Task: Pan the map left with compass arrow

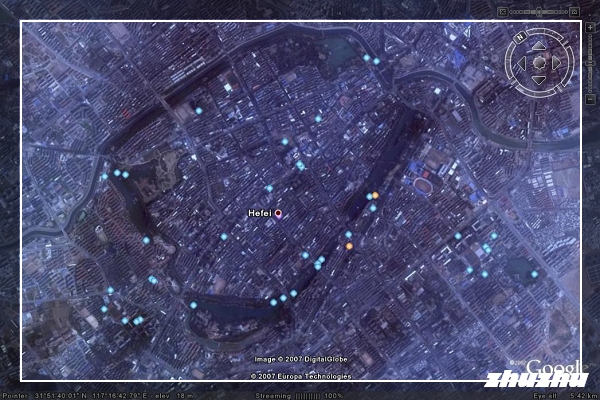Action: pyautogui.click(x=521, y=63)
